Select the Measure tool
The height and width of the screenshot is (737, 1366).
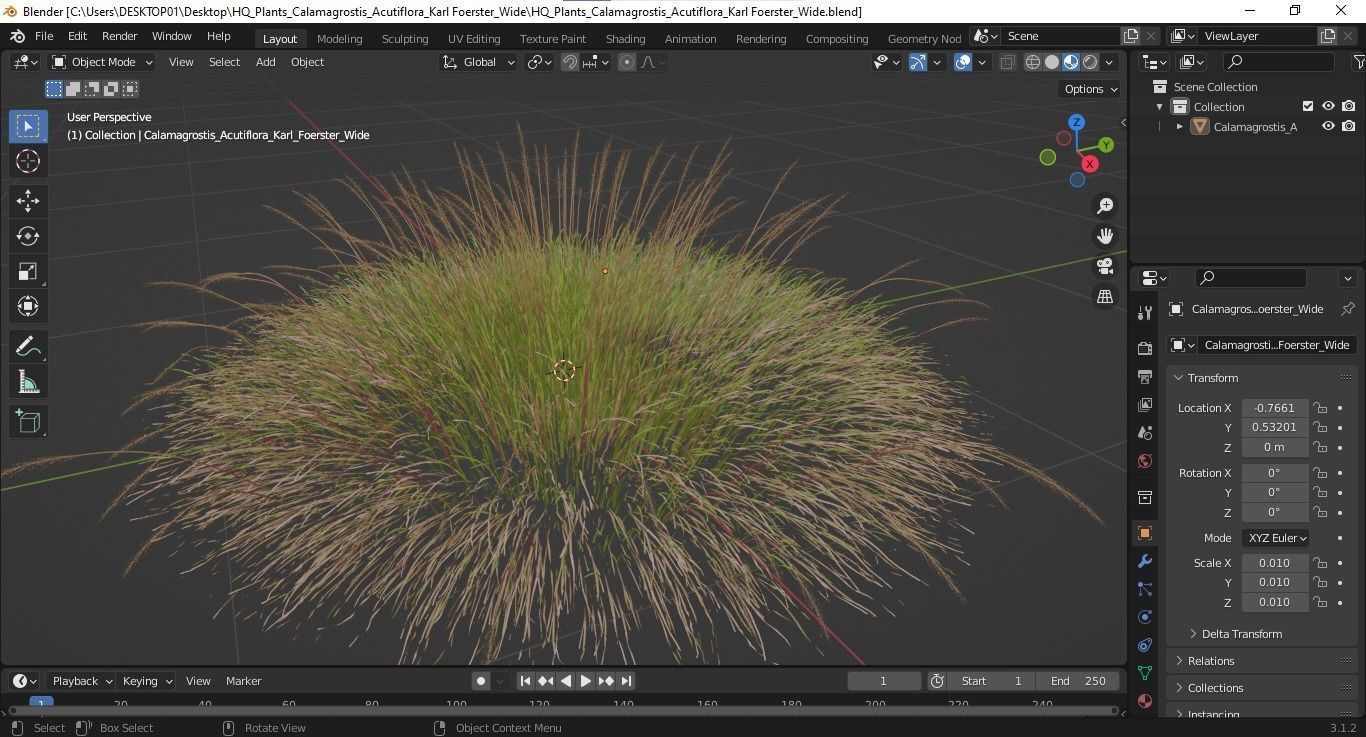click(x=28, y=382)
